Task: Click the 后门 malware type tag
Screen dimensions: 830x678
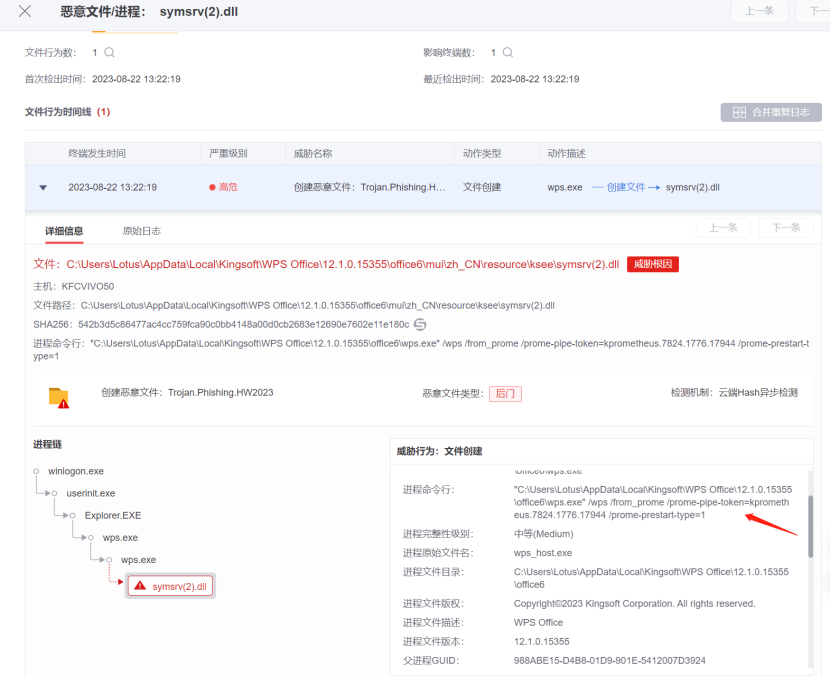Action: click(x=506, y=394)
